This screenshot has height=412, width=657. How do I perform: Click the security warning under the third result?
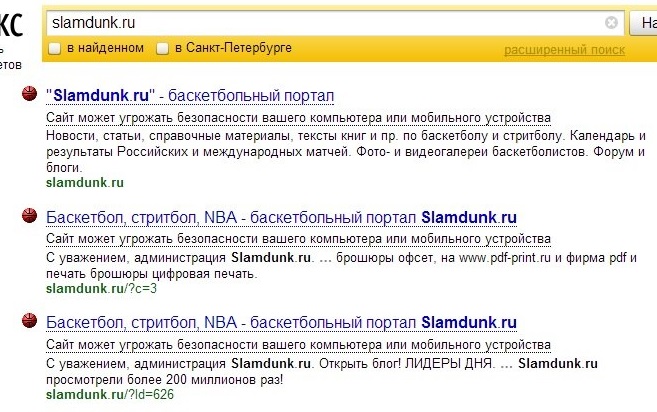pyautogui.click(x=298, y=345)
